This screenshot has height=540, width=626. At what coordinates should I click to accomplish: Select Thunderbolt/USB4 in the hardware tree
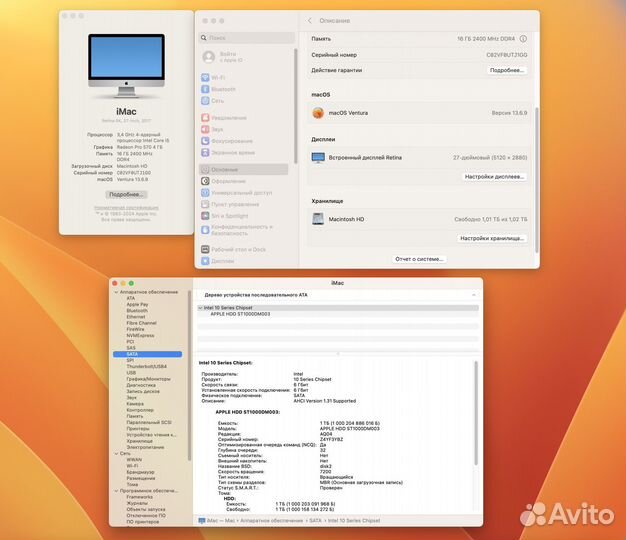147,366
